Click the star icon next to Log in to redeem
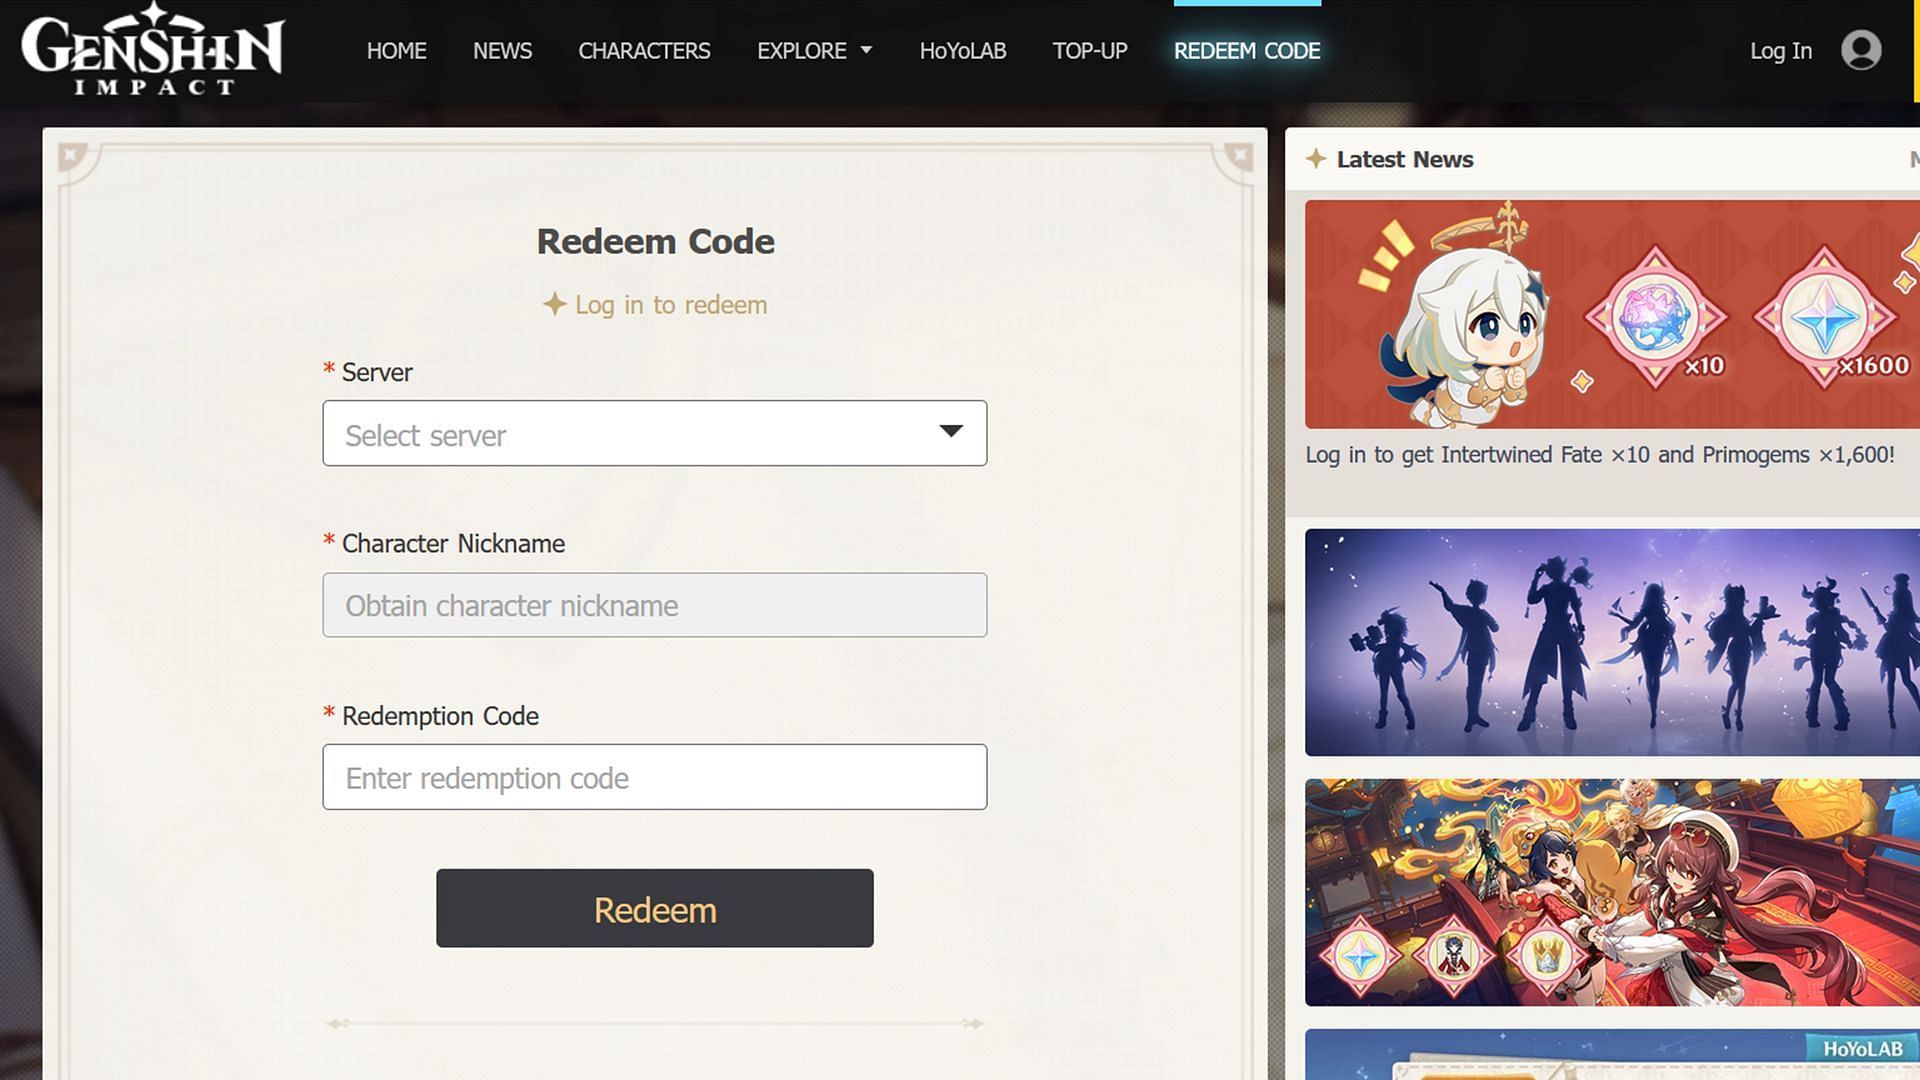 pos(553,305)
